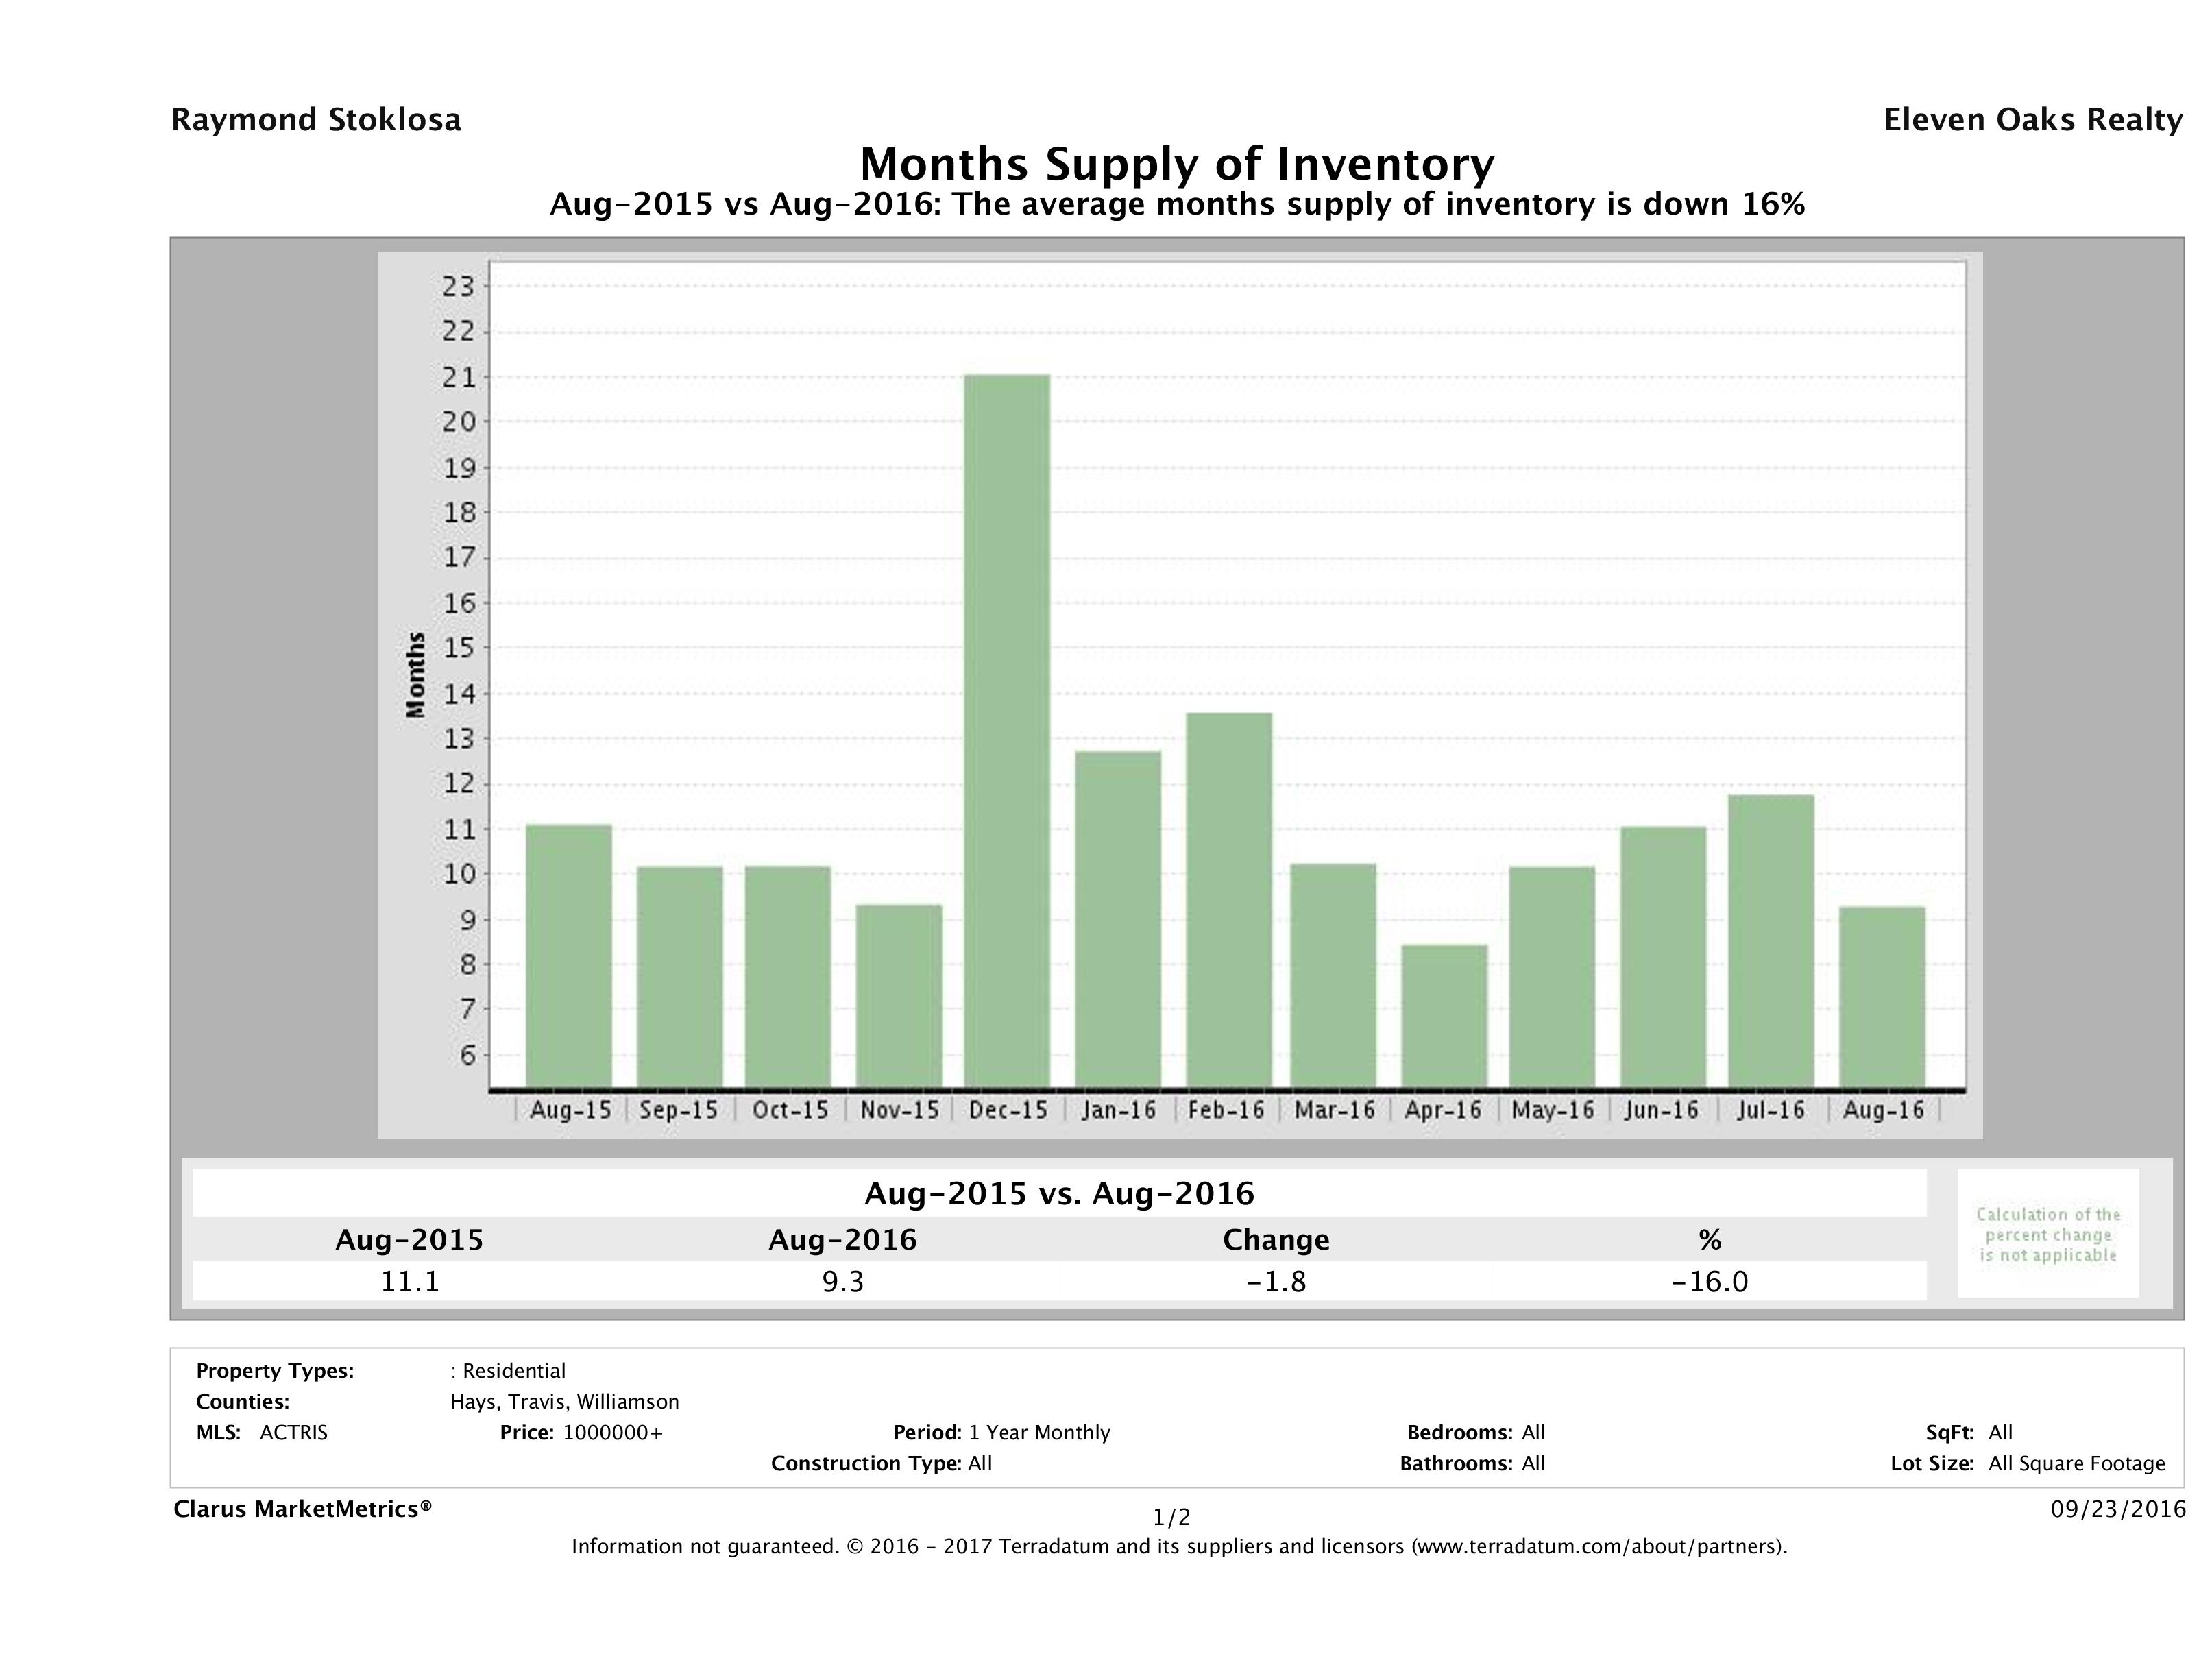Click the percent change value -16.0
Screen dimensions: 2212x1678
tap(1709, 1281)
